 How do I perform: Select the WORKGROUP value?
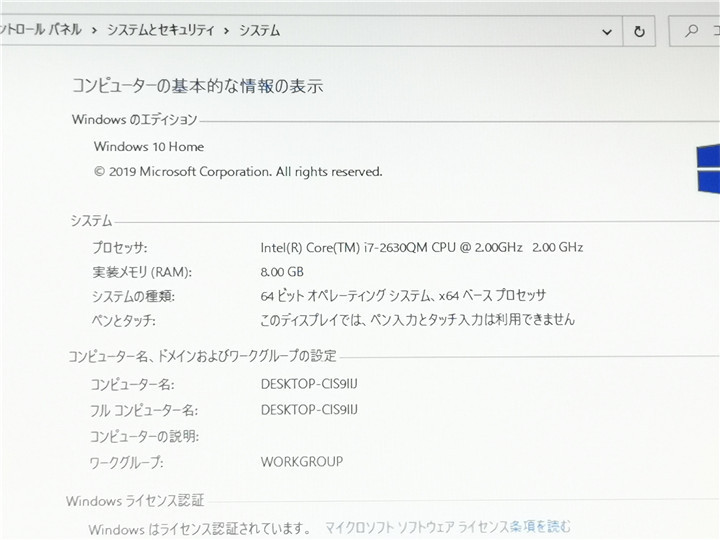302,461
